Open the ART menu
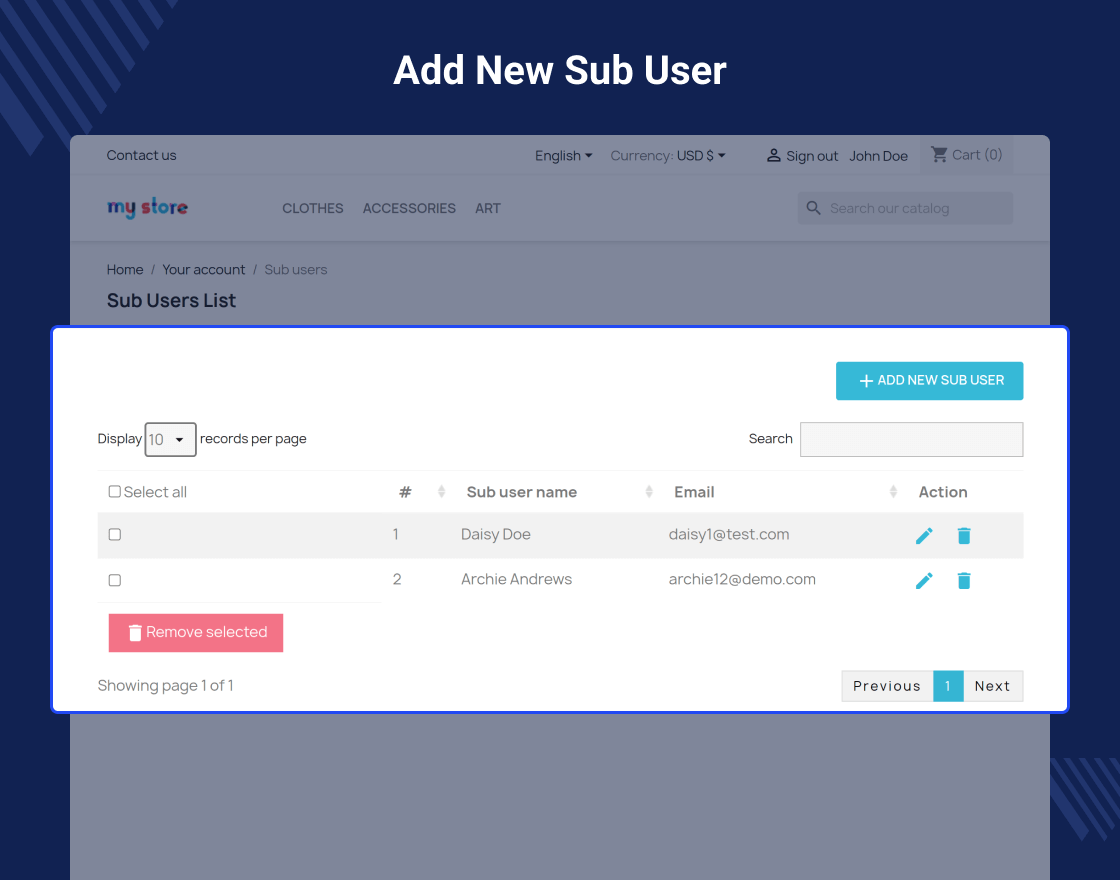The height and width of the screenshot is (880, 1120). point(488,209)
